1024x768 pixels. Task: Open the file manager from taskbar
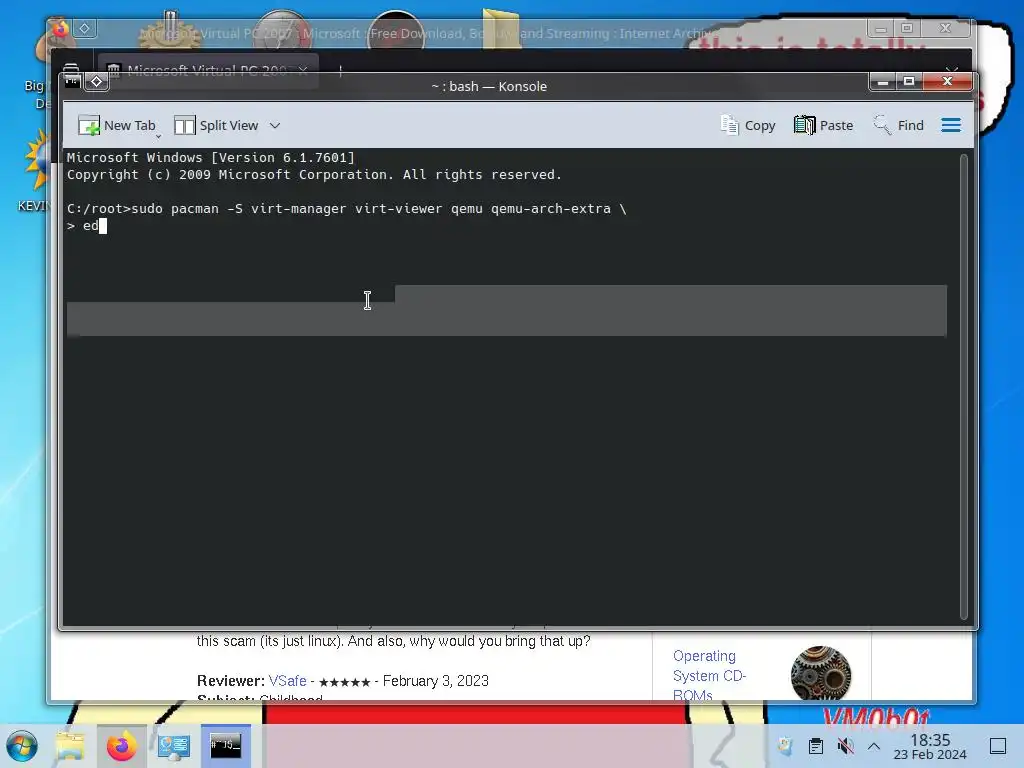pos(69,746)
